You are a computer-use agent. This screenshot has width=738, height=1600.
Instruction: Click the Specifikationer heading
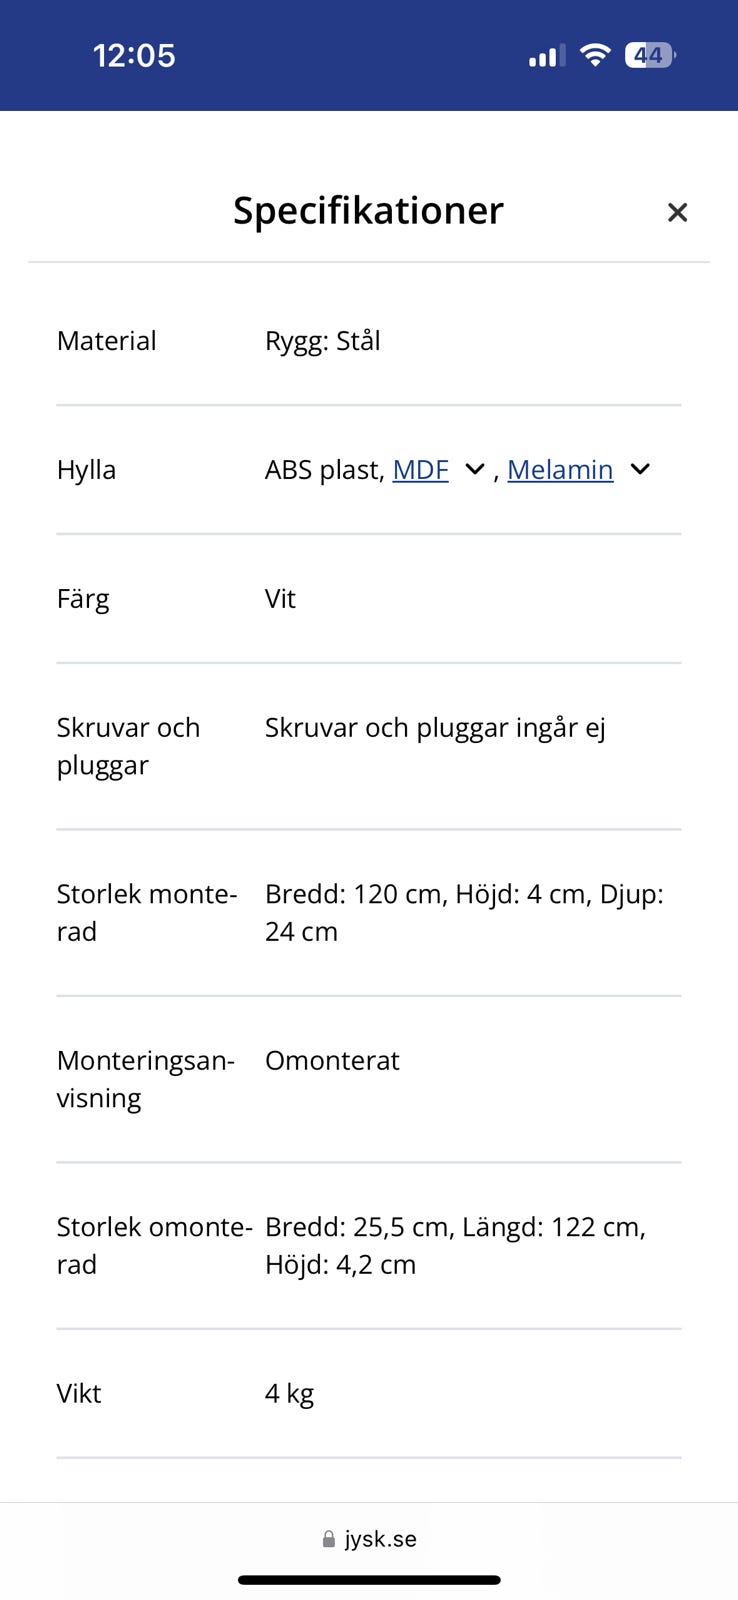pyautogui.click(x=368, y=211)
